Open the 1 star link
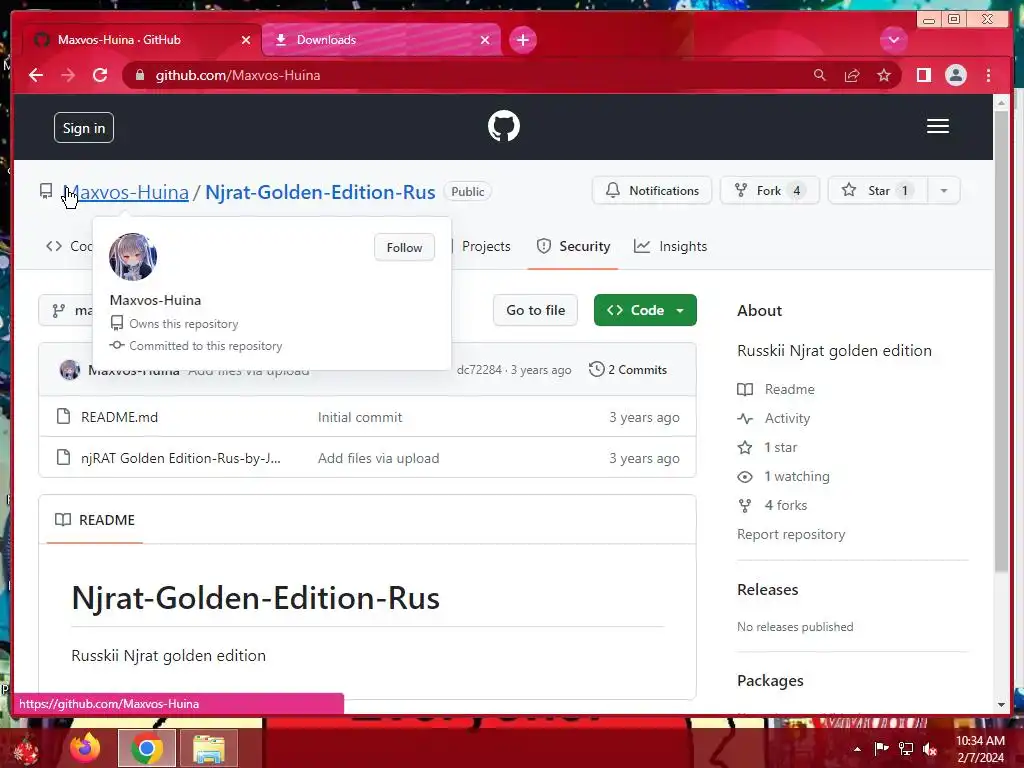Viewport: 1024px width, 768px height. click(767, 447)
